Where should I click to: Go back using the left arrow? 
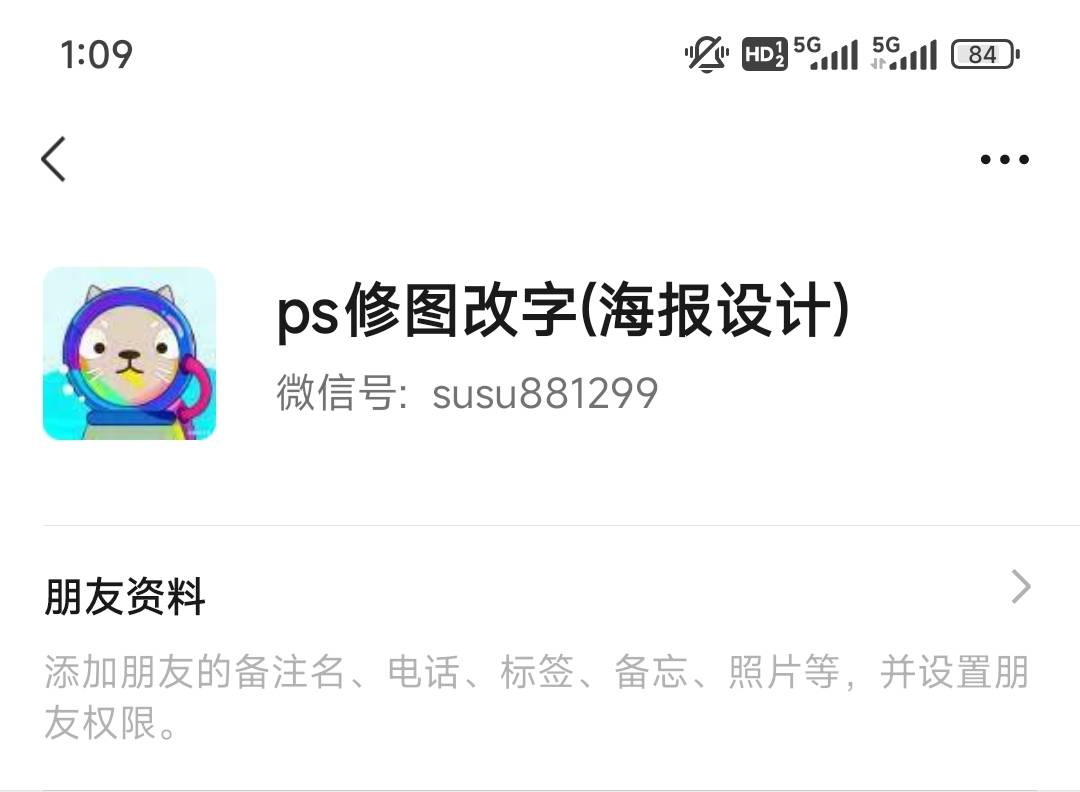(x=54, y=159)
